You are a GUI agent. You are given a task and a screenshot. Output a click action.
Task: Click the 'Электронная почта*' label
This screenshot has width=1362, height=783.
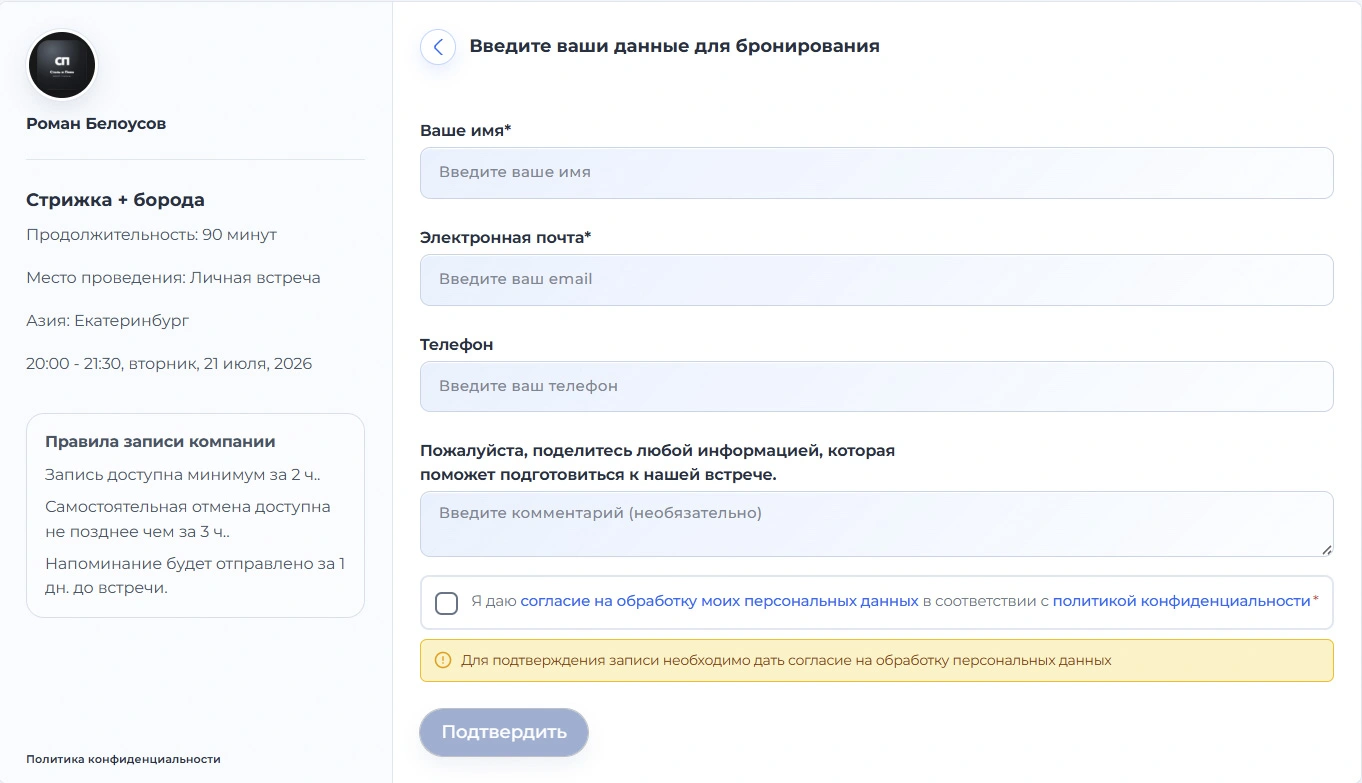click(x=506, y=238)
